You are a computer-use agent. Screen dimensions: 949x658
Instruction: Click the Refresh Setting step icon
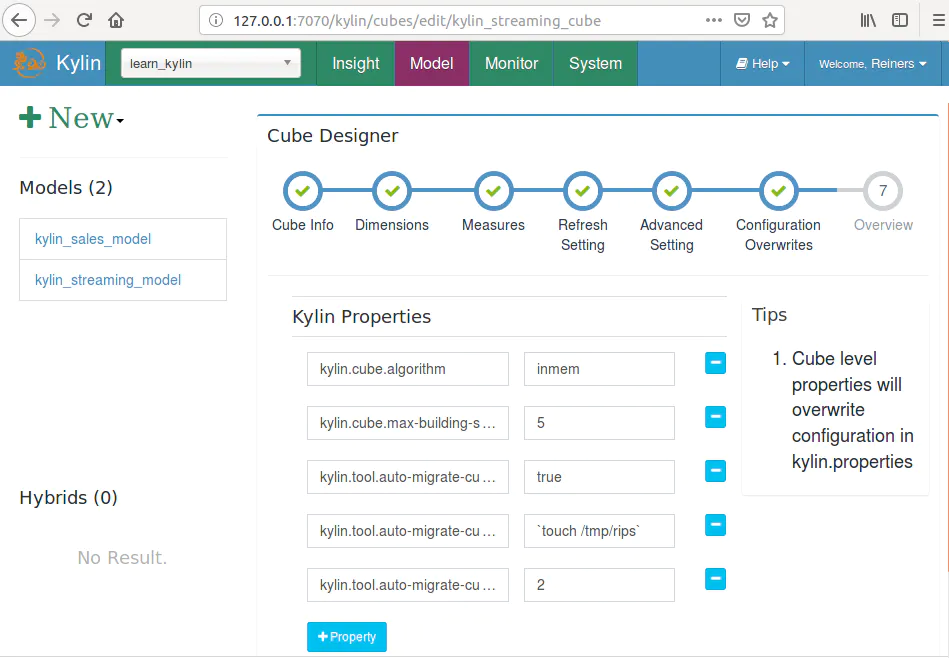click(582, 191)
